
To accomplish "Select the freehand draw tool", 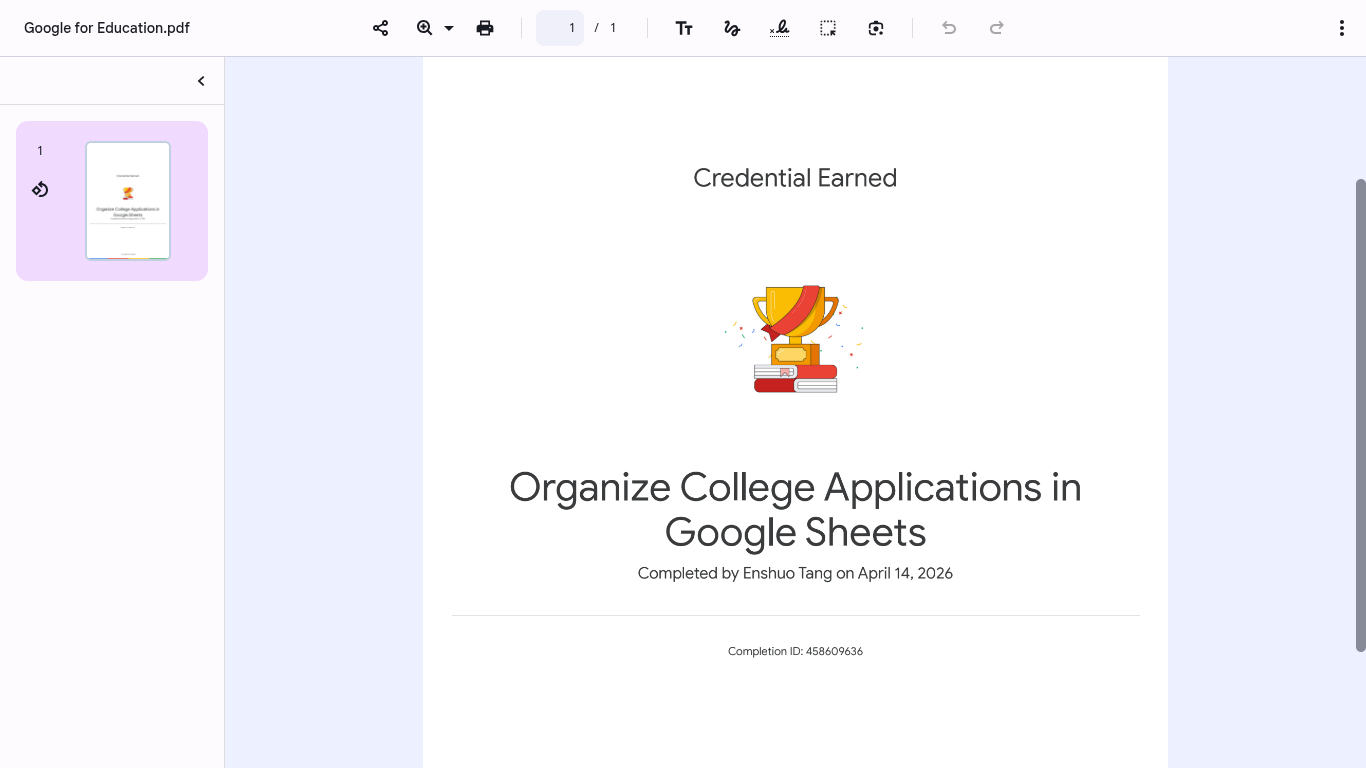I will 732,28.
